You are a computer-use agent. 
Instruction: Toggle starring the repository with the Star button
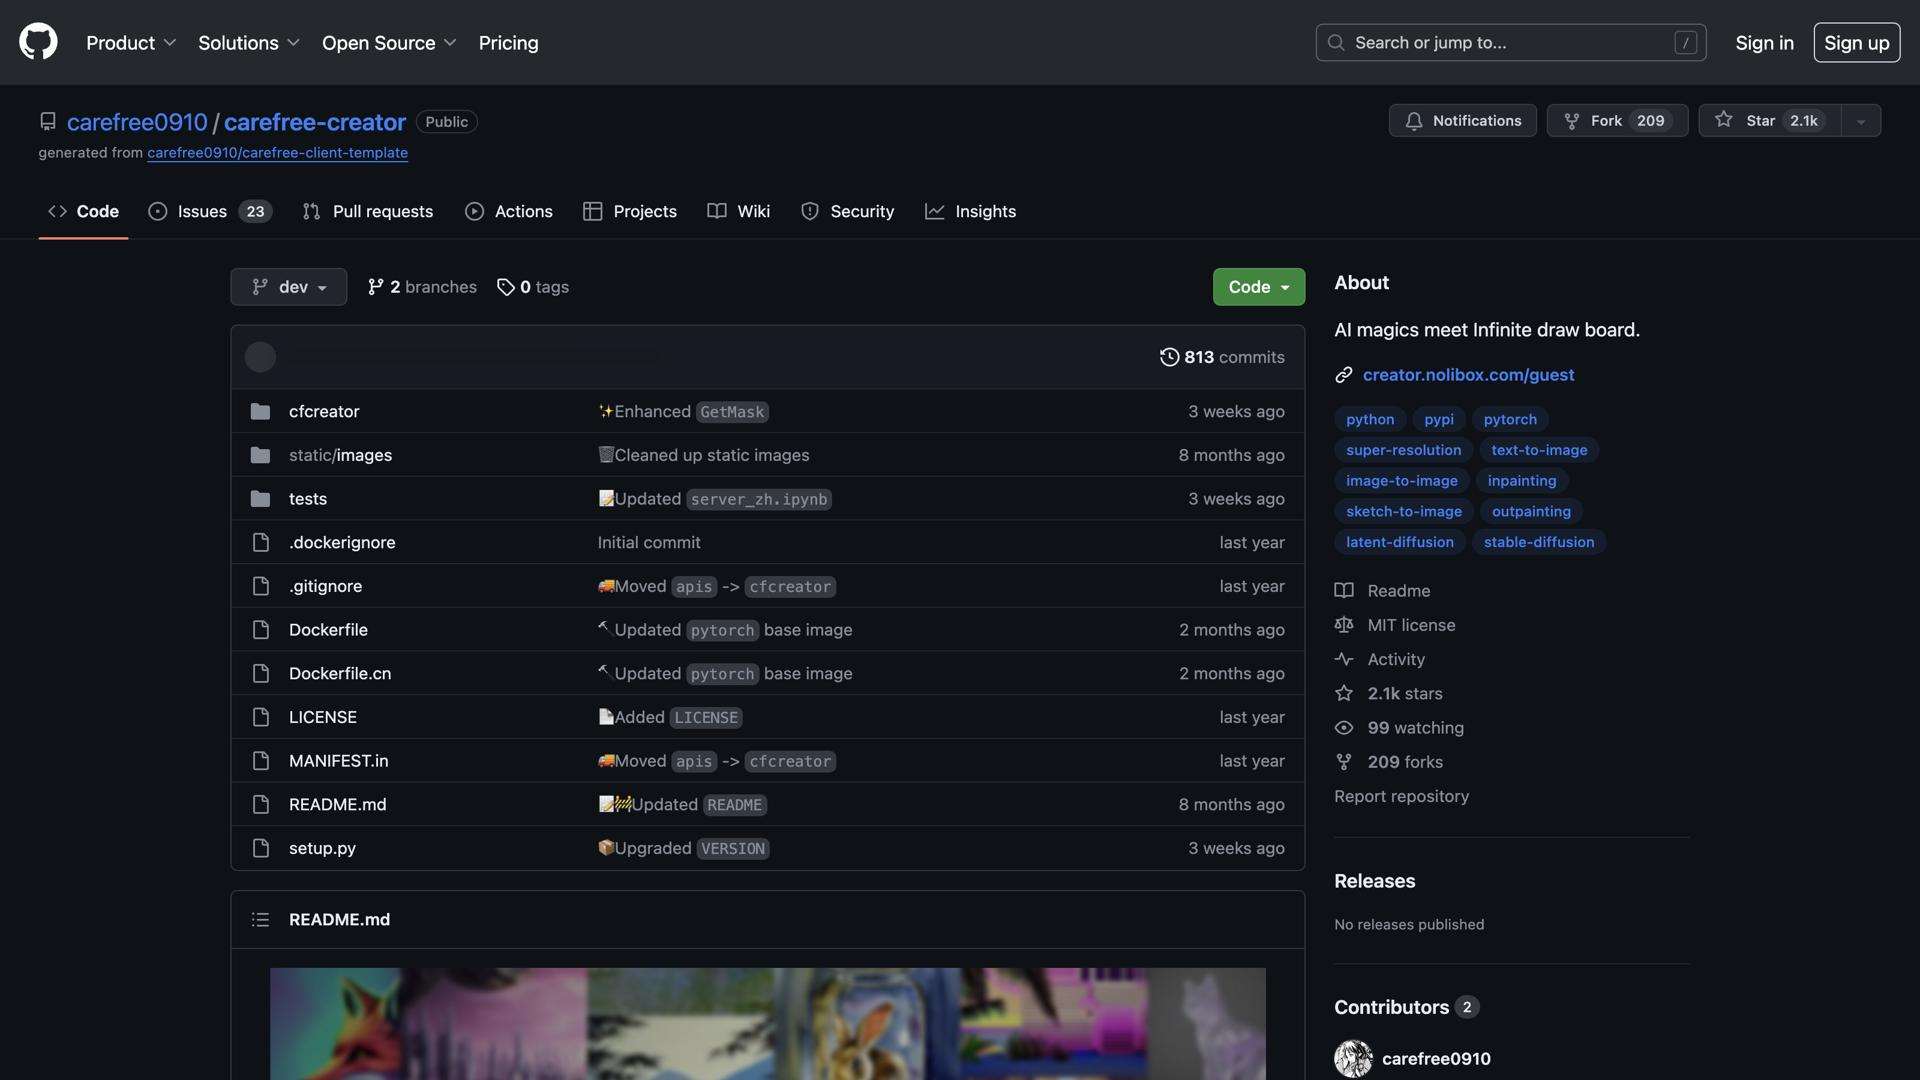click(x=1768, y=120)
